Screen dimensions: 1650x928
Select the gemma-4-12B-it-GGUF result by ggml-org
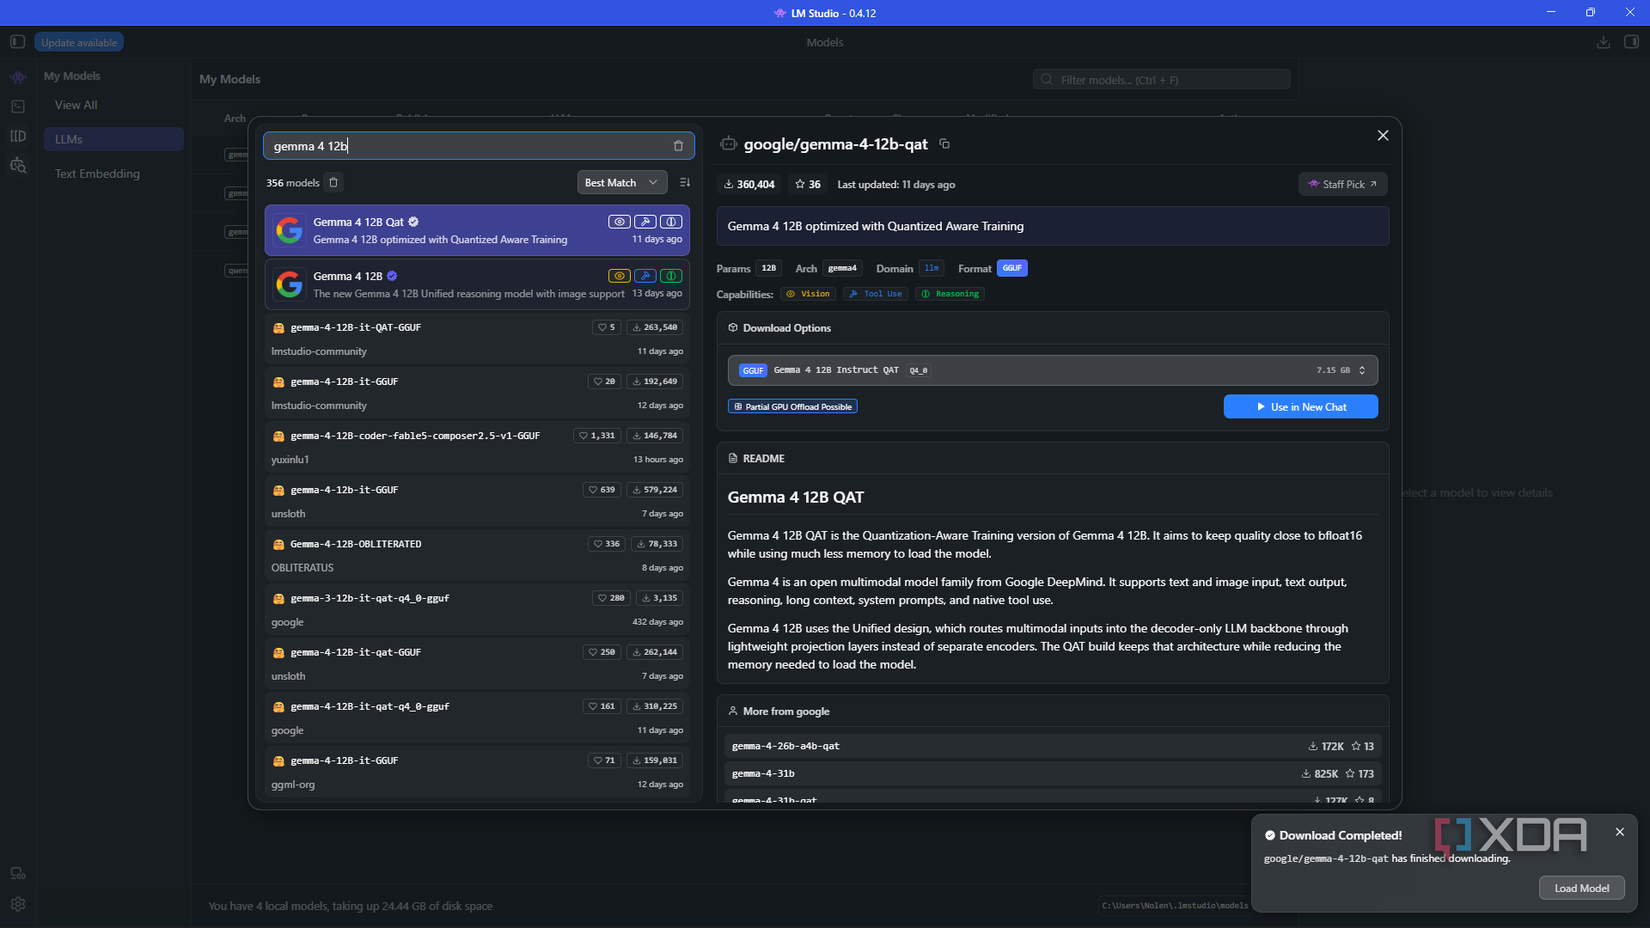pyautogui.click(x=477, y=772)
